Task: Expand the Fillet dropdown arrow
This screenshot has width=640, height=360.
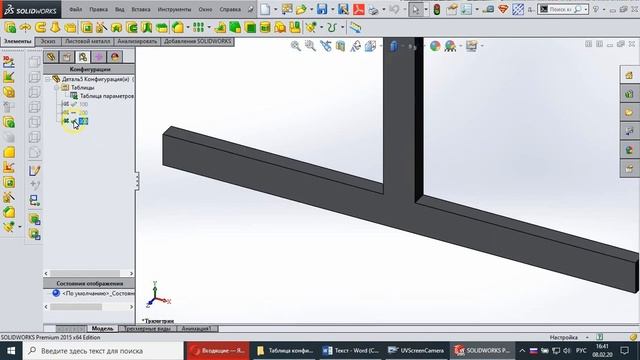Action: 188,27
